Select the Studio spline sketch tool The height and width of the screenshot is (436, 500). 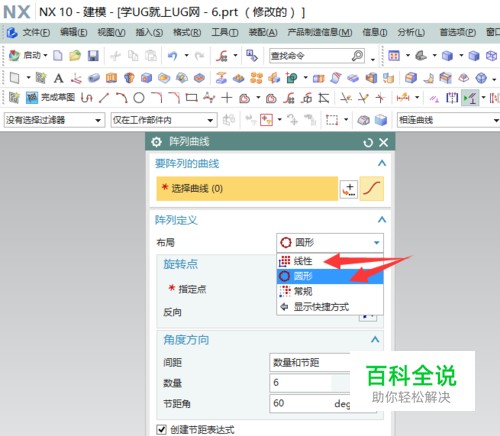(209, 98)
